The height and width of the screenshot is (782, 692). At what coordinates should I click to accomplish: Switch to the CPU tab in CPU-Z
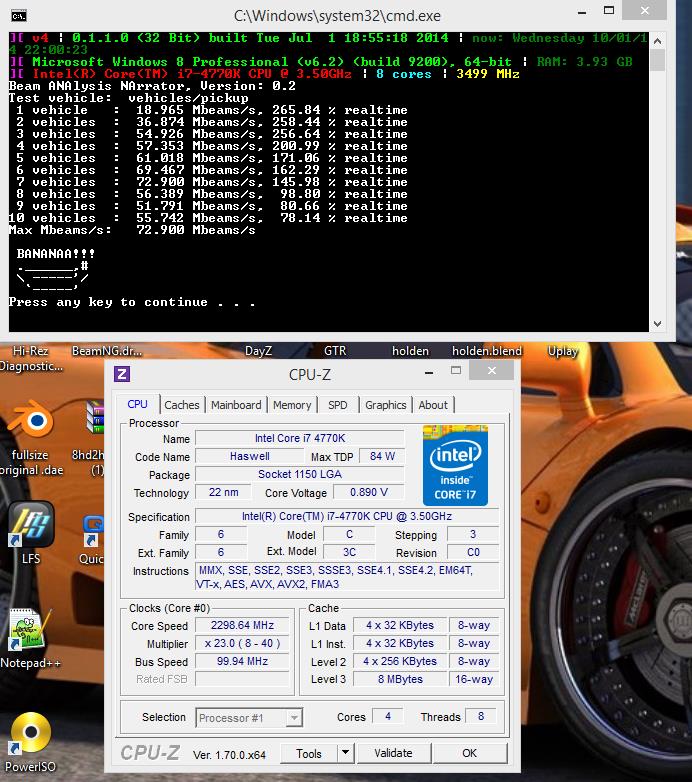pyautogui.click(x=138, y=404)
